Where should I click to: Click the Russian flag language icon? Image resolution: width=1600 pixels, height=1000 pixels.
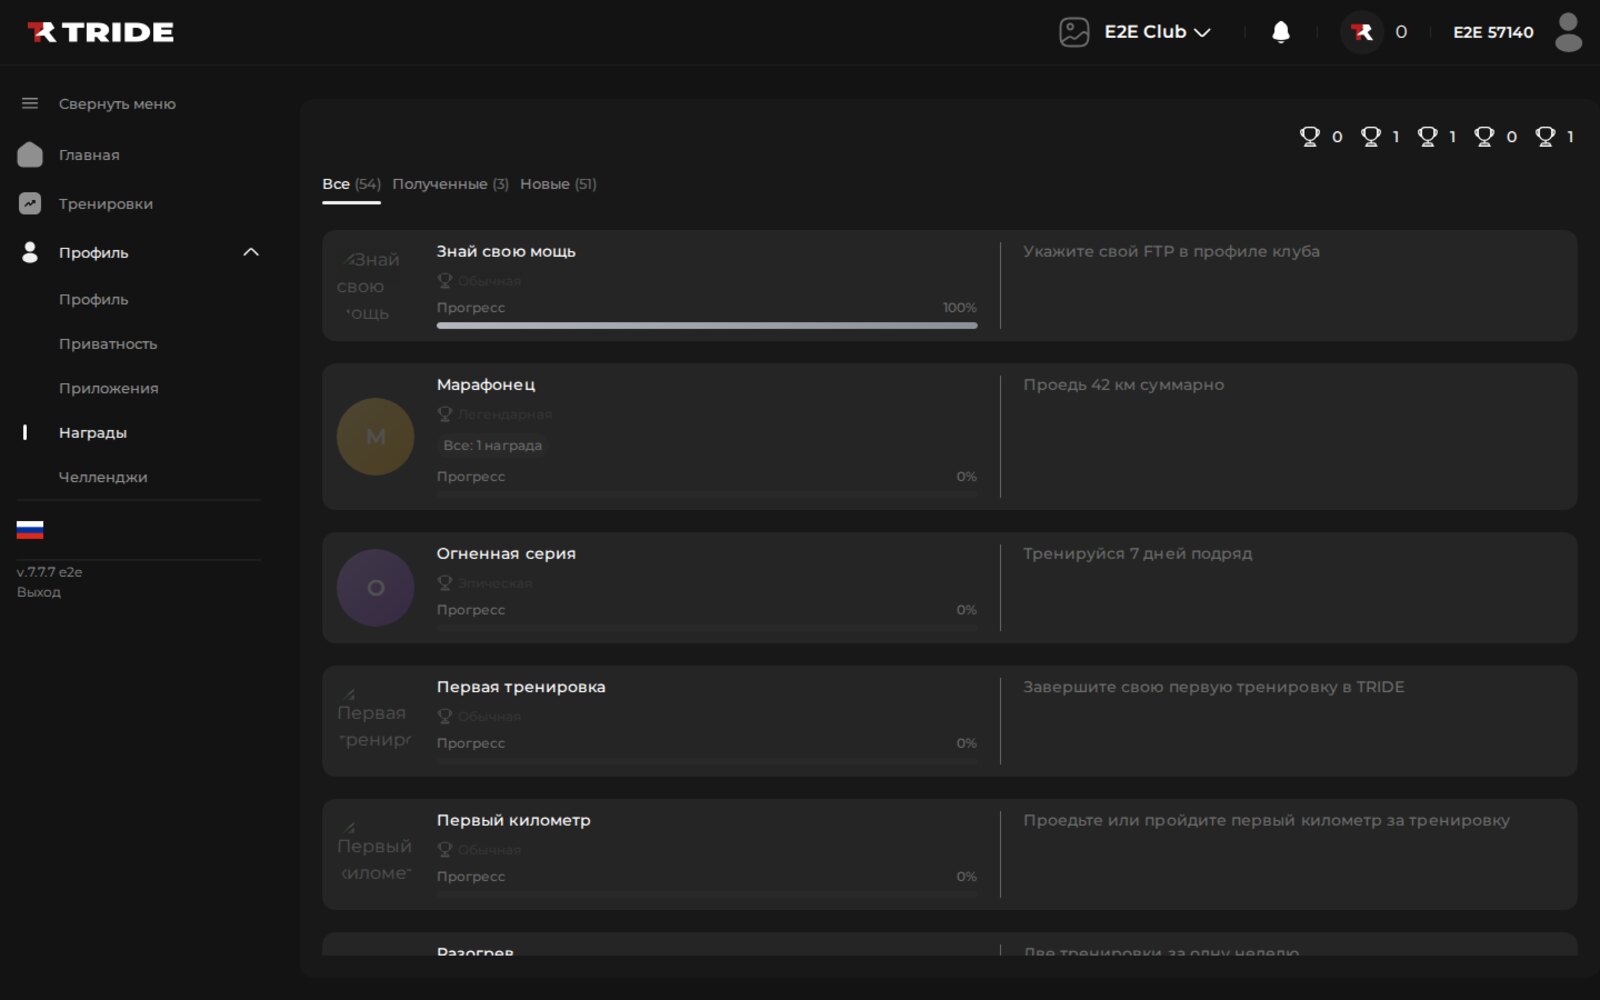point(30,529)
